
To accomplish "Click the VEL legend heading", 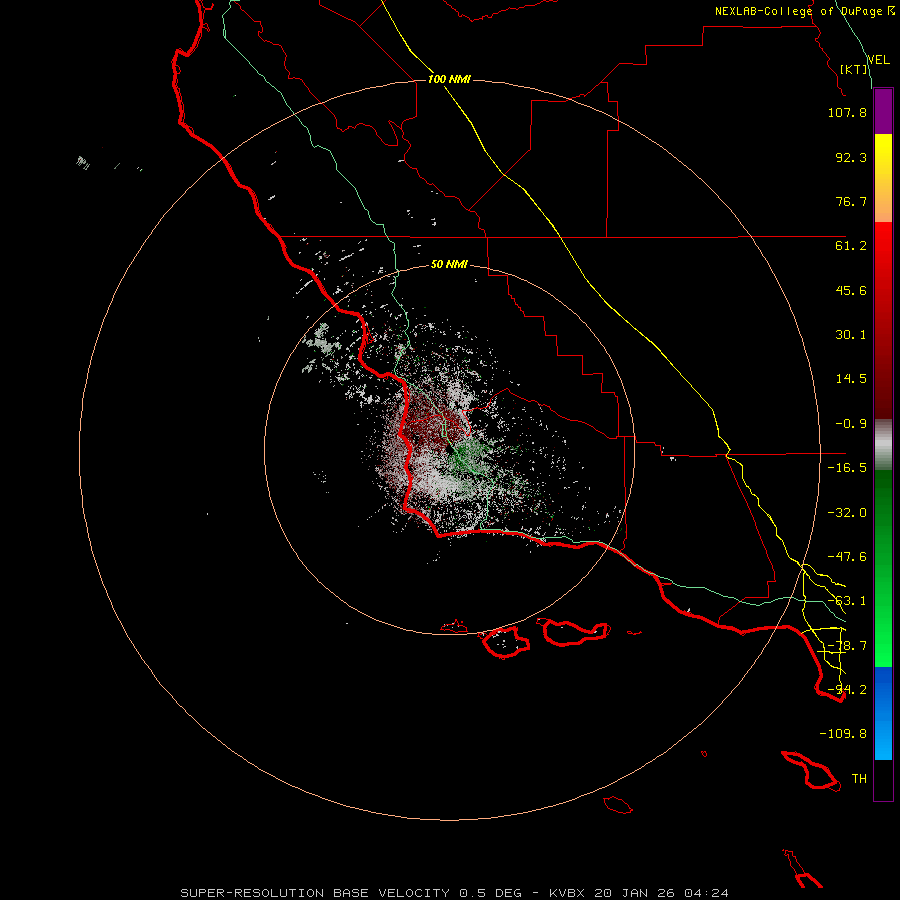I will click(878, 60).
